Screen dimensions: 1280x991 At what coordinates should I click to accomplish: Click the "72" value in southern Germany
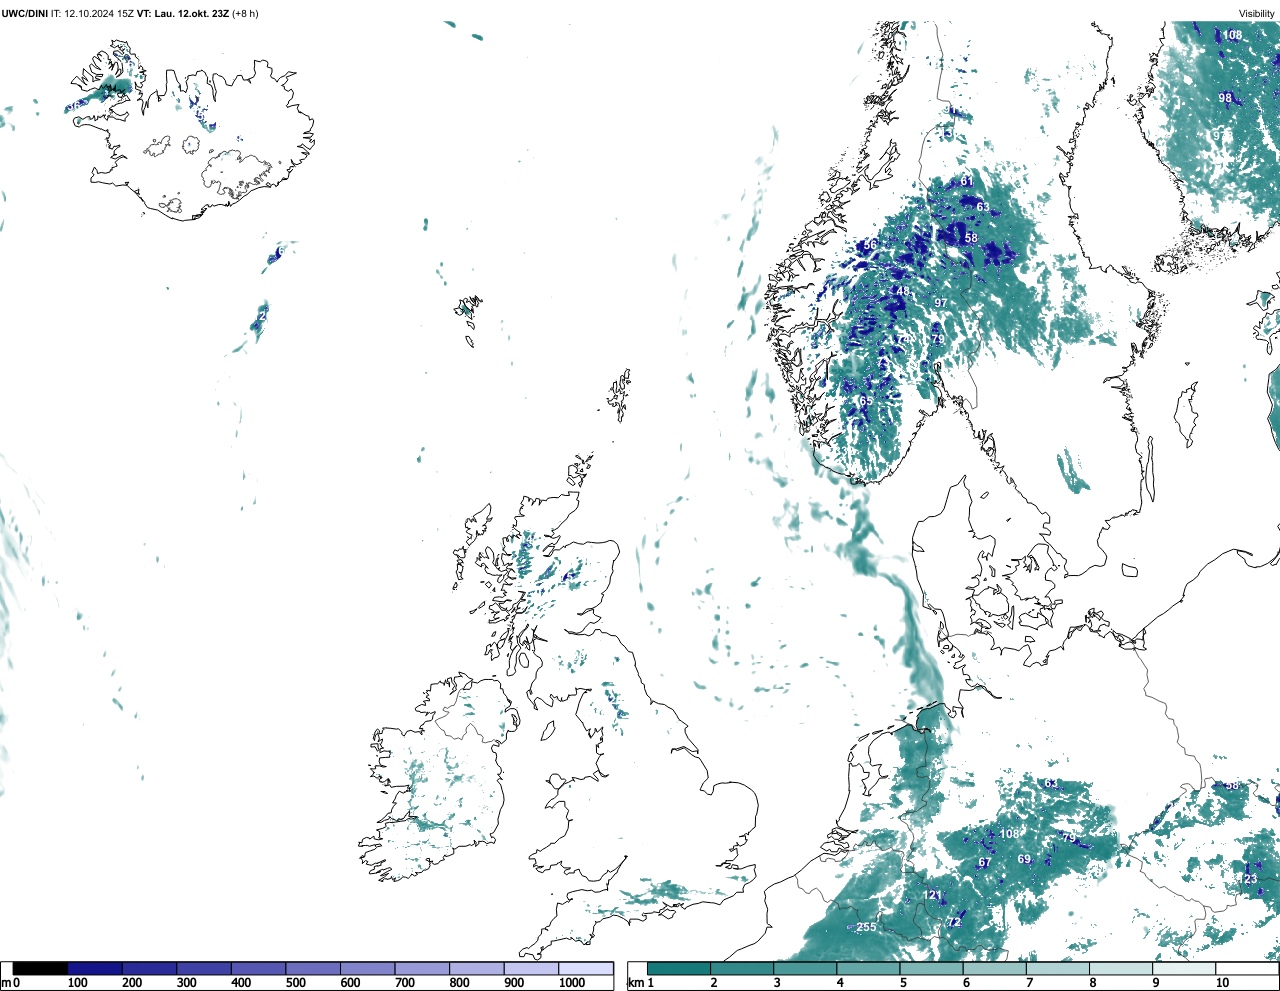954,922
